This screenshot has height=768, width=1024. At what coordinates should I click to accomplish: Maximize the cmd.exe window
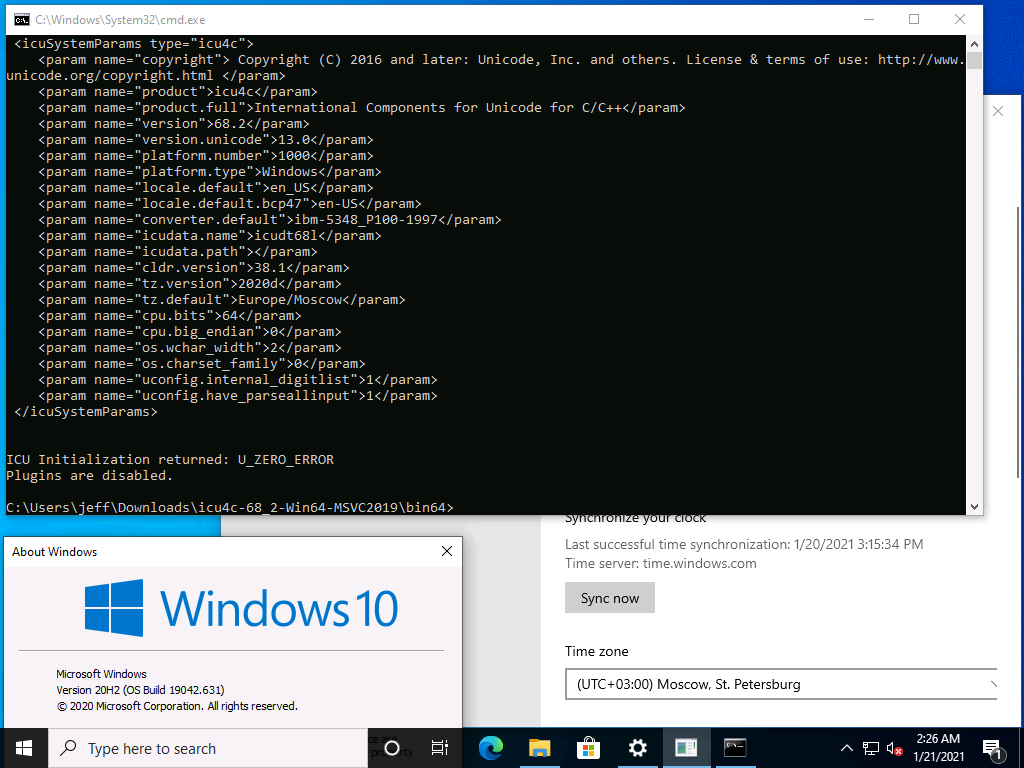913,19
